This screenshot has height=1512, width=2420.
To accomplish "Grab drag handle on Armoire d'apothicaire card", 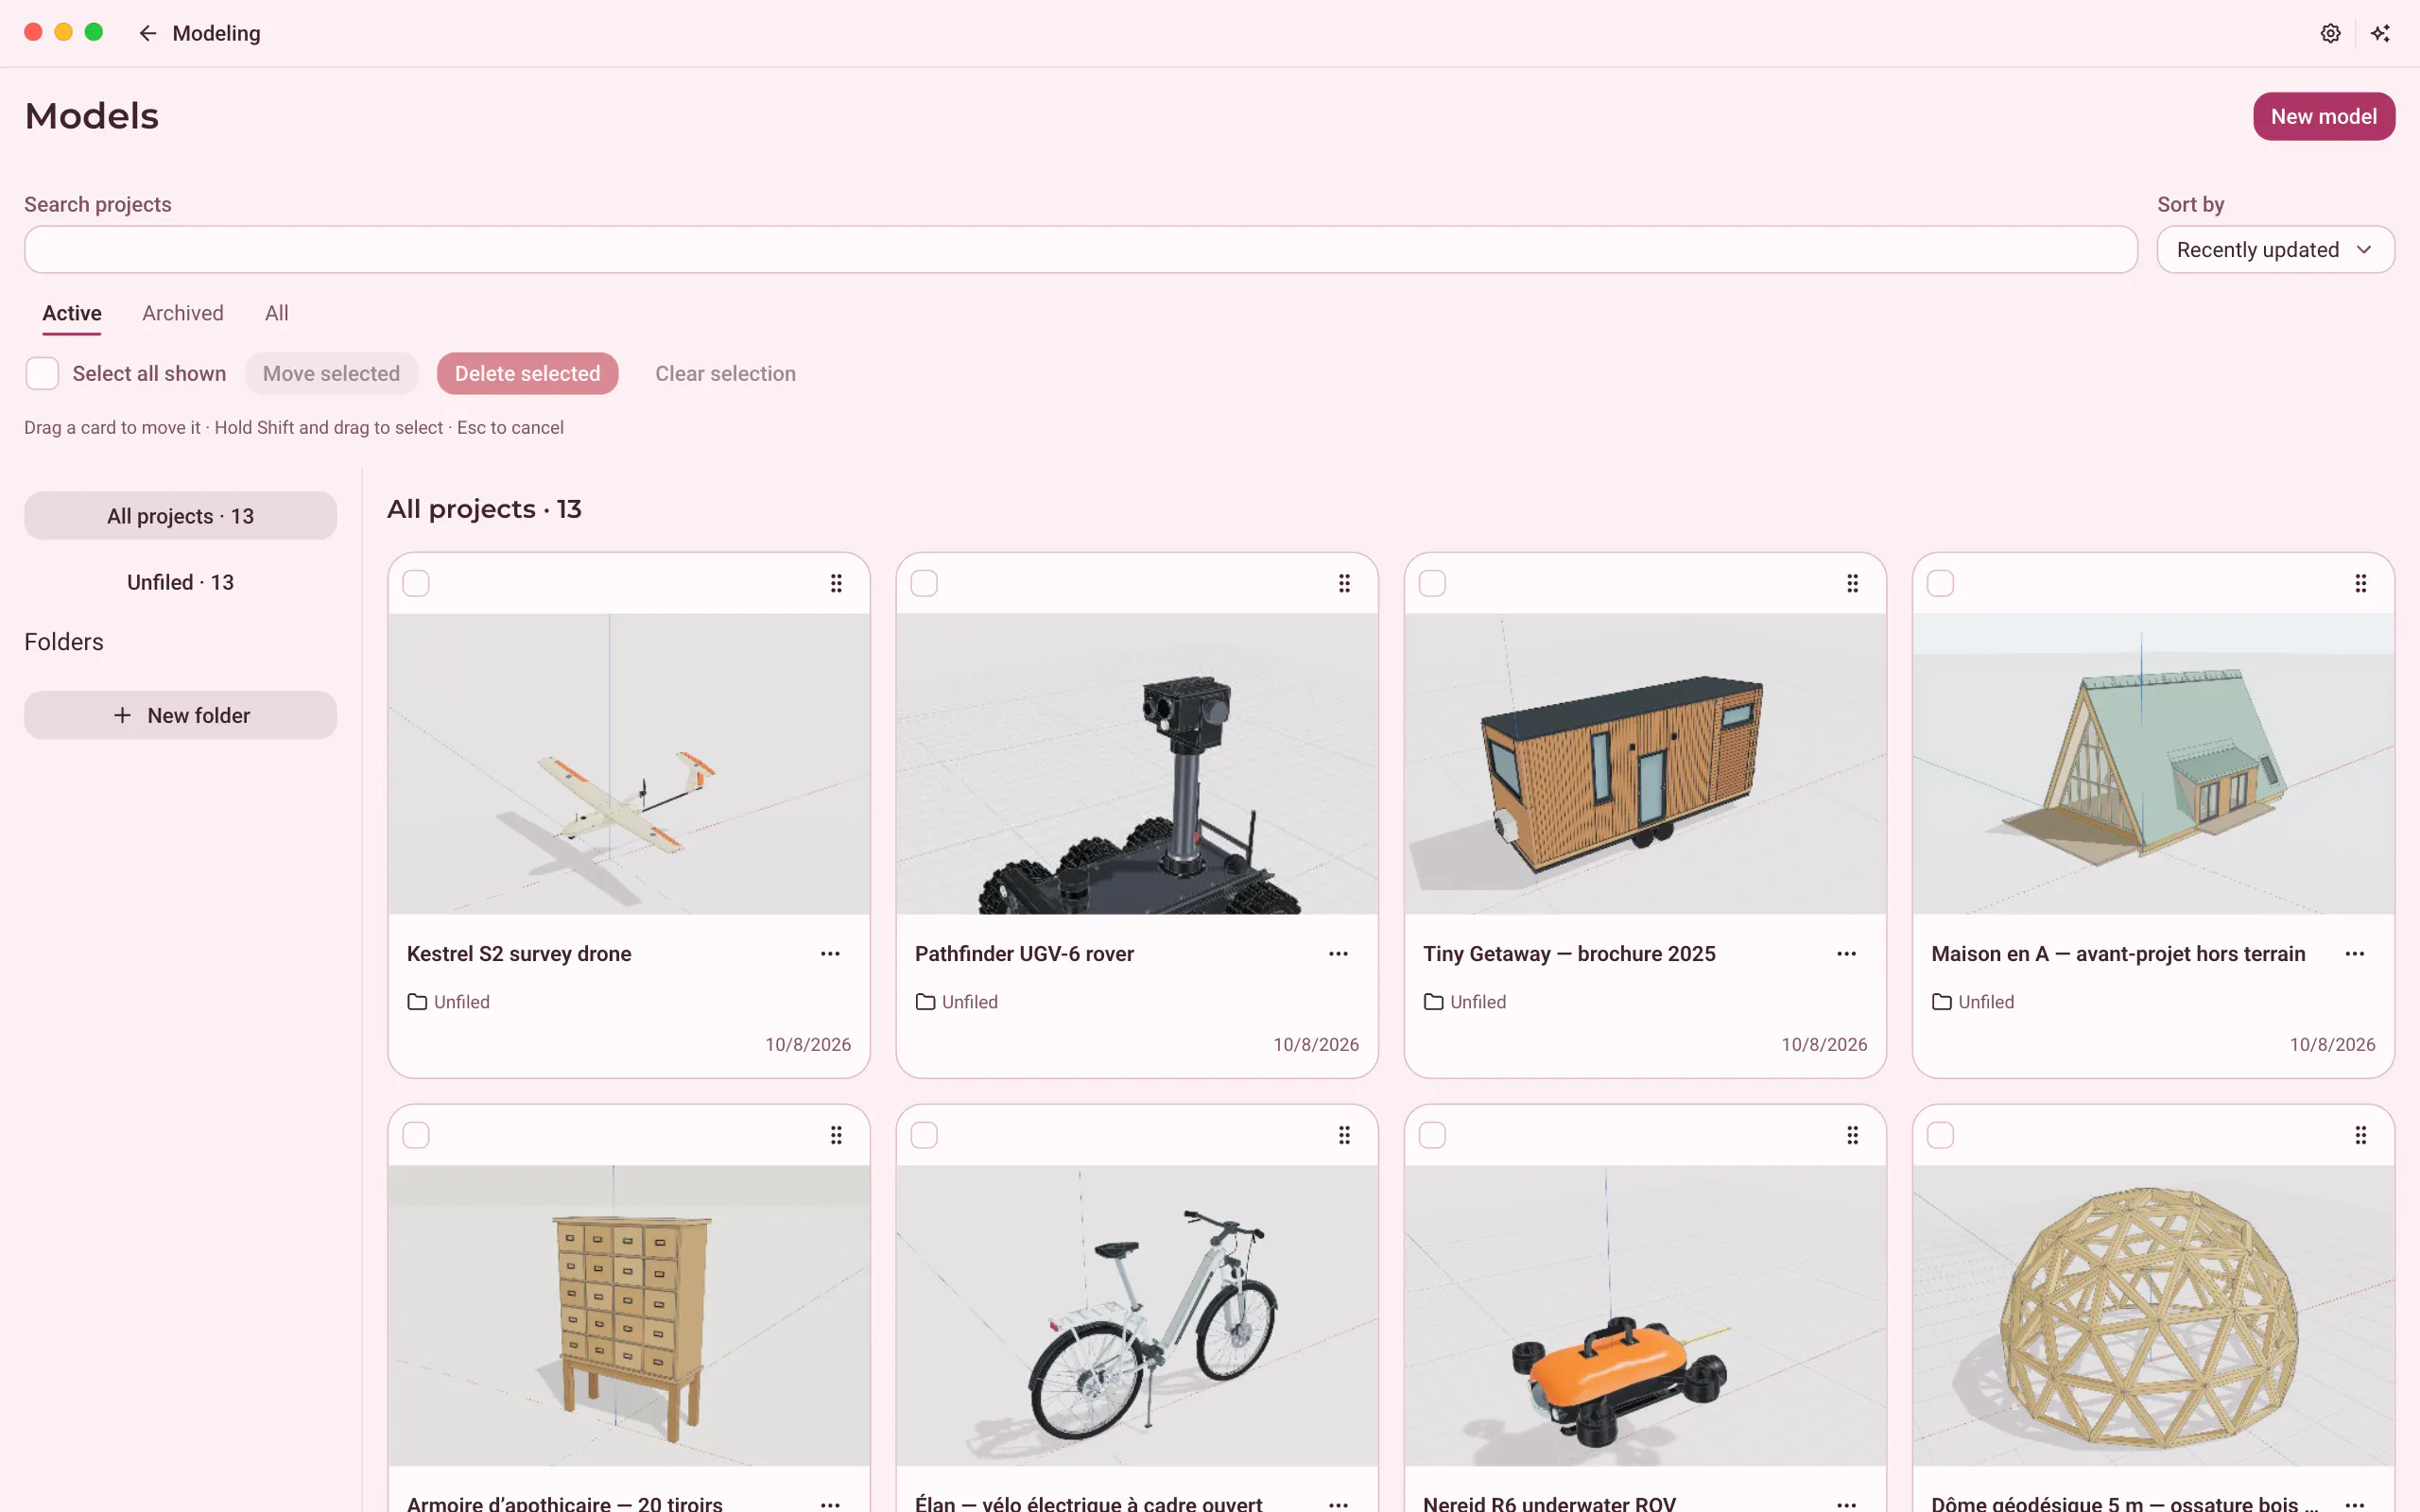I will (x=836, y=1135).
